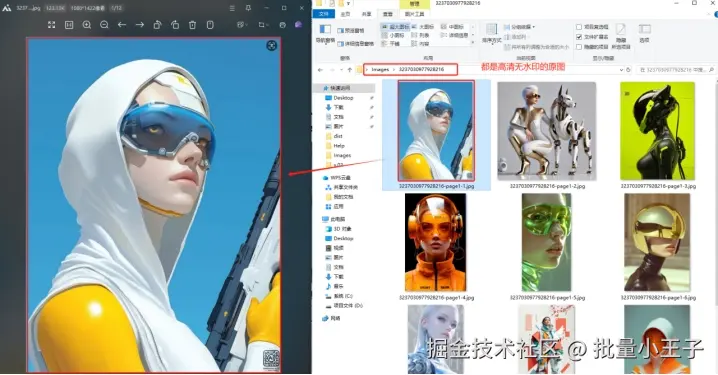Switch to the 共享 Share ribbon tab
718x375 pixels.
pyautogui.click(x=367, y=14)
